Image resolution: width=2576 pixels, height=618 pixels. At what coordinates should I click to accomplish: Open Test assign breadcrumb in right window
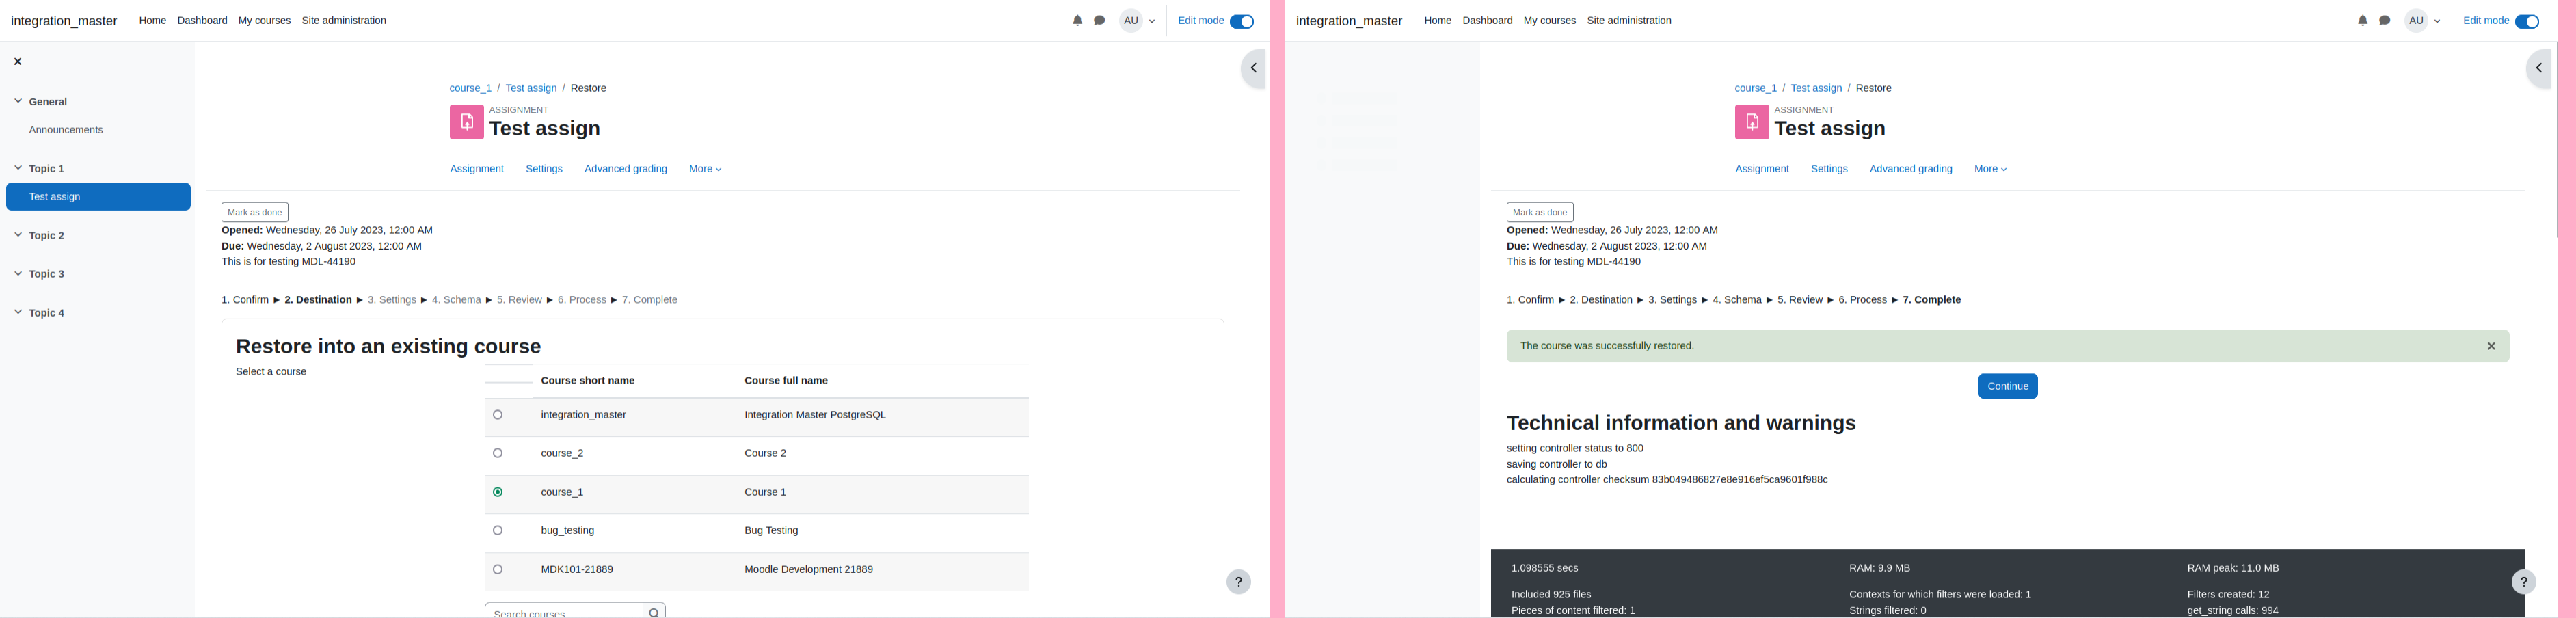[1816, 88]
